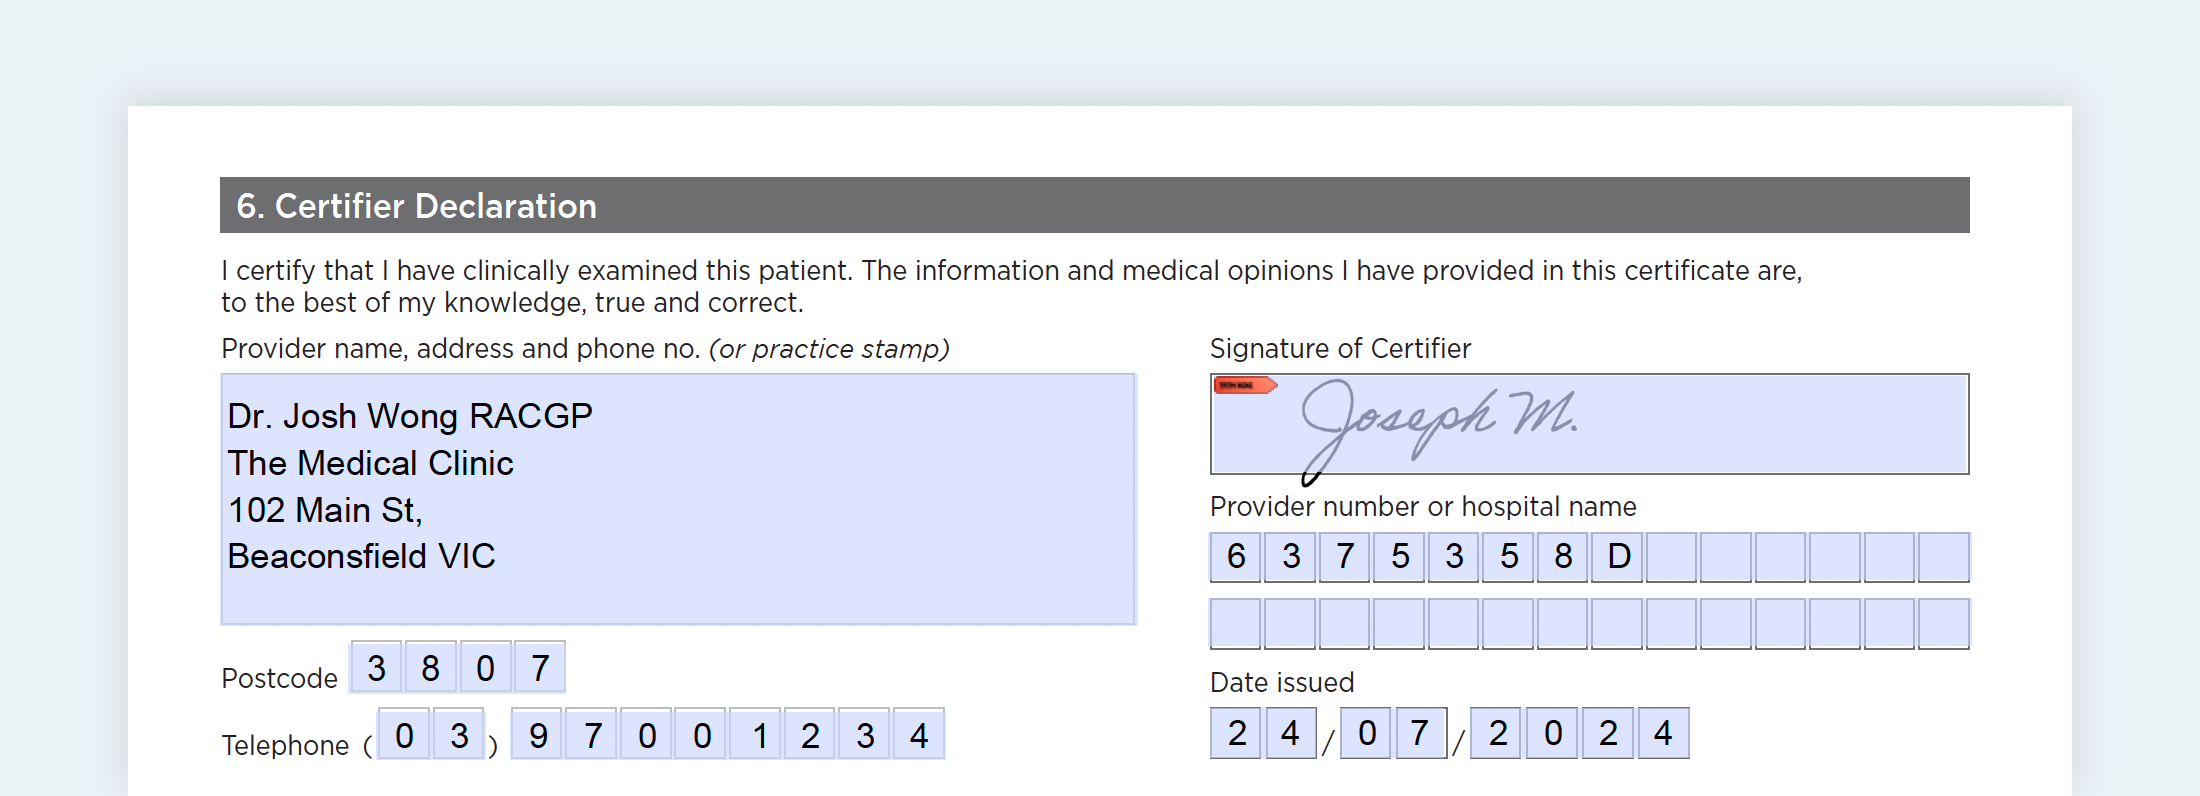Select the last year digit of Date issued
Viewport: 2200px width, 796px height.
1663,733
